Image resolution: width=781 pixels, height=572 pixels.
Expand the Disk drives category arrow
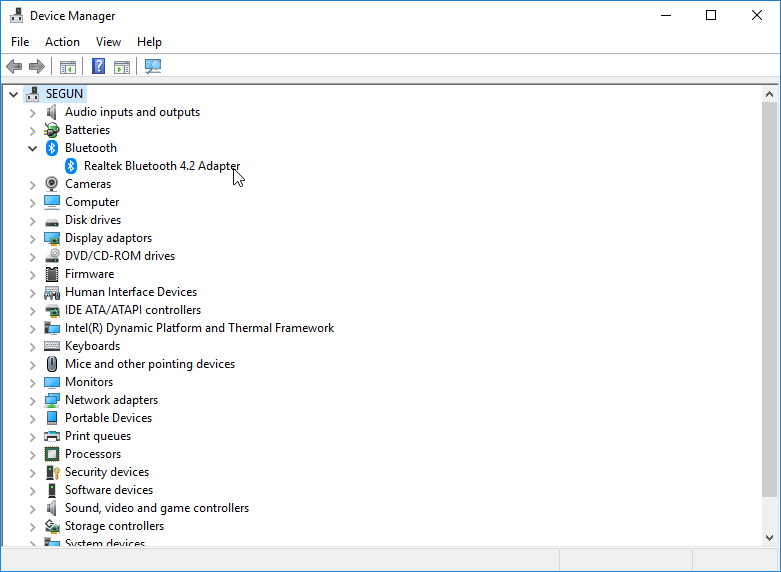[x=32, y=221]
